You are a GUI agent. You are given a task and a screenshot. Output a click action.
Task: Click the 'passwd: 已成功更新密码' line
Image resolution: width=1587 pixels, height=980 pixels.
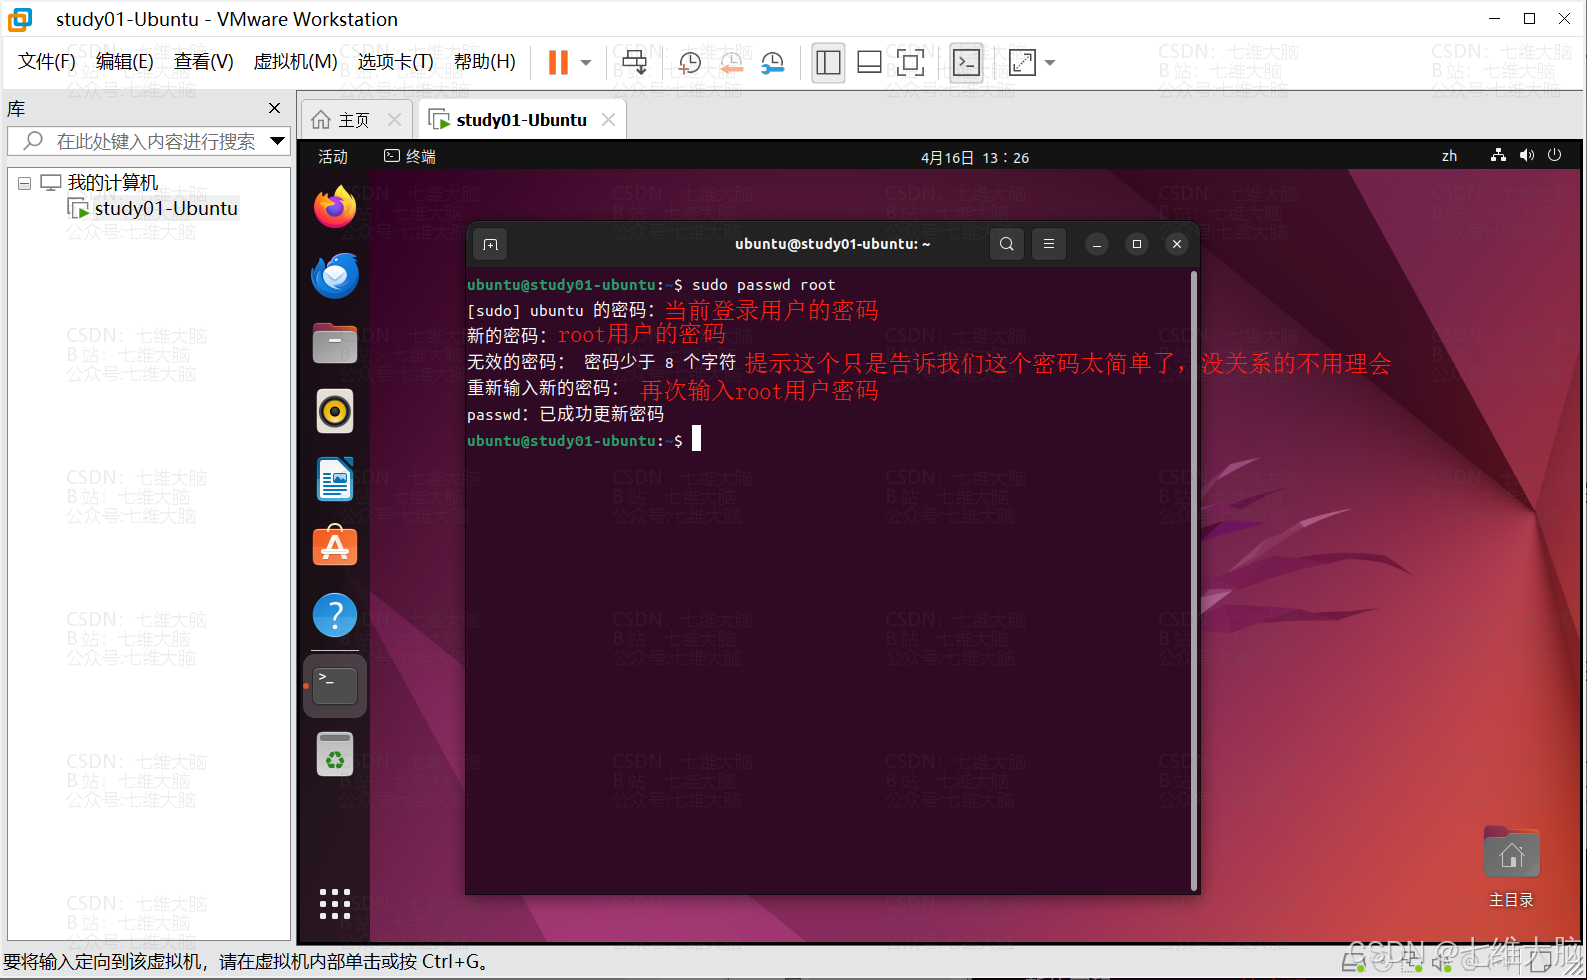(x=566, y=414)
